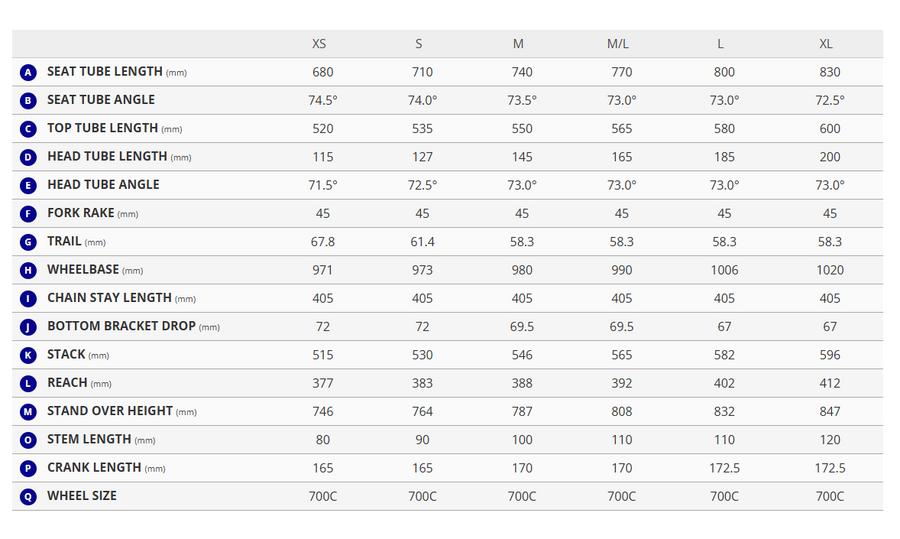Click the B icon beside Seat Tube Angle
The image size is (900, 539).
[28, 100]
